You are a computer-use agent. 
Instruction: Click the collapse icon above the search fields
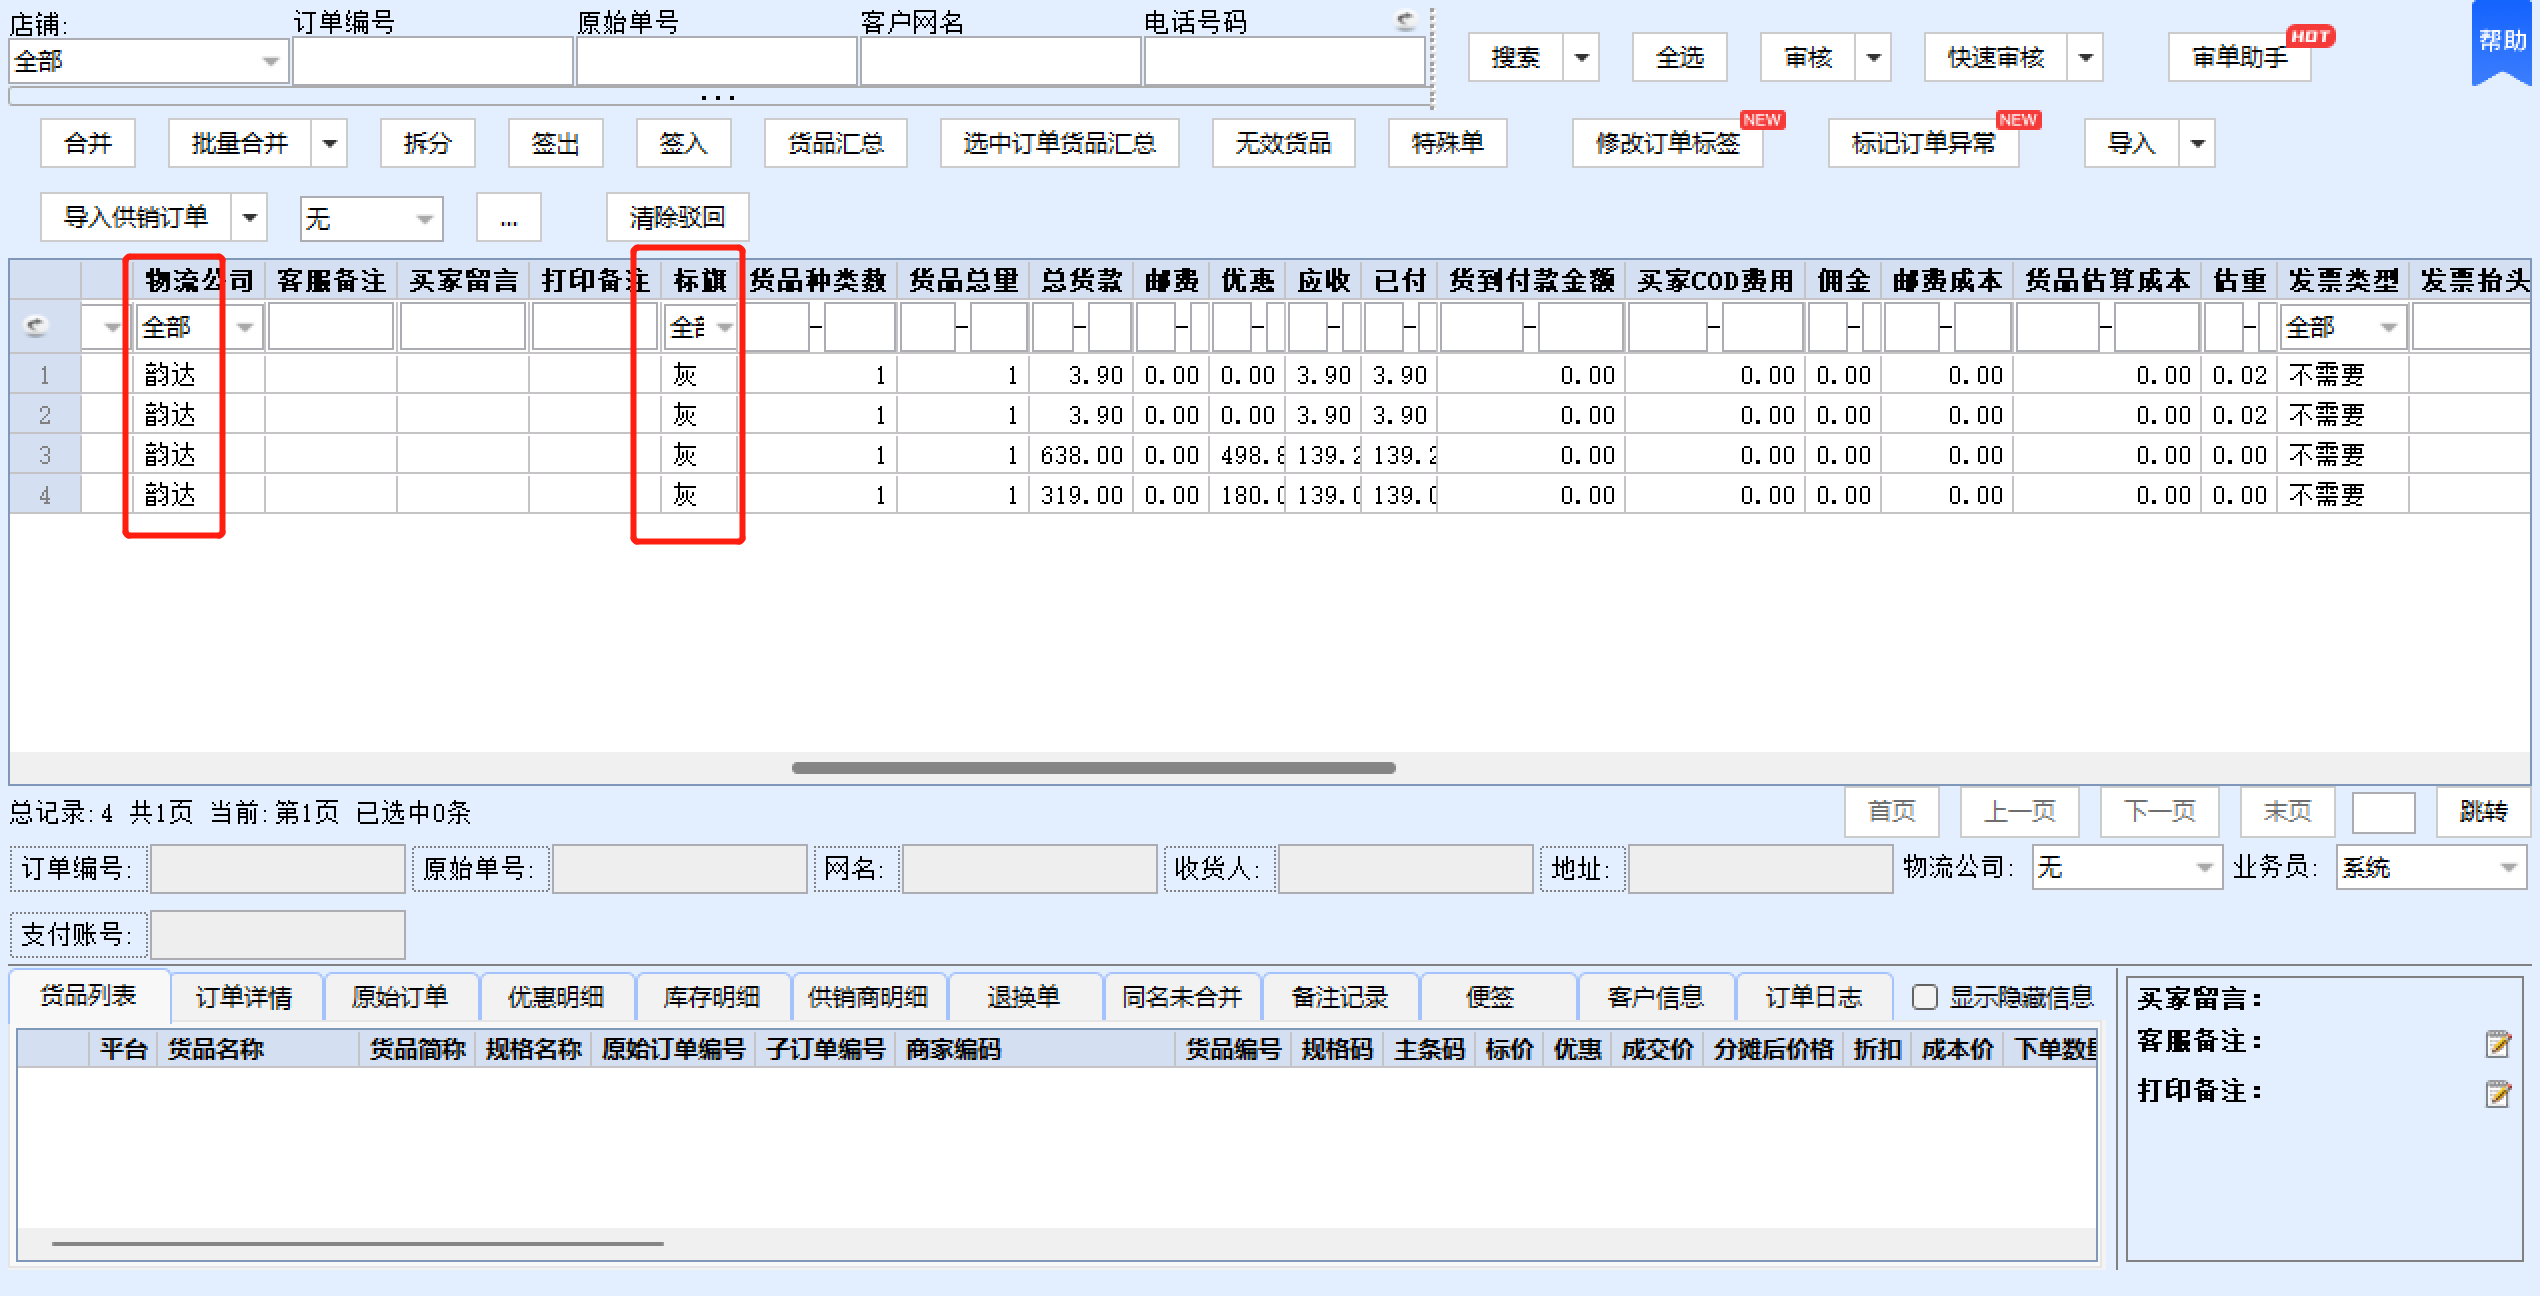[1406, 20]
